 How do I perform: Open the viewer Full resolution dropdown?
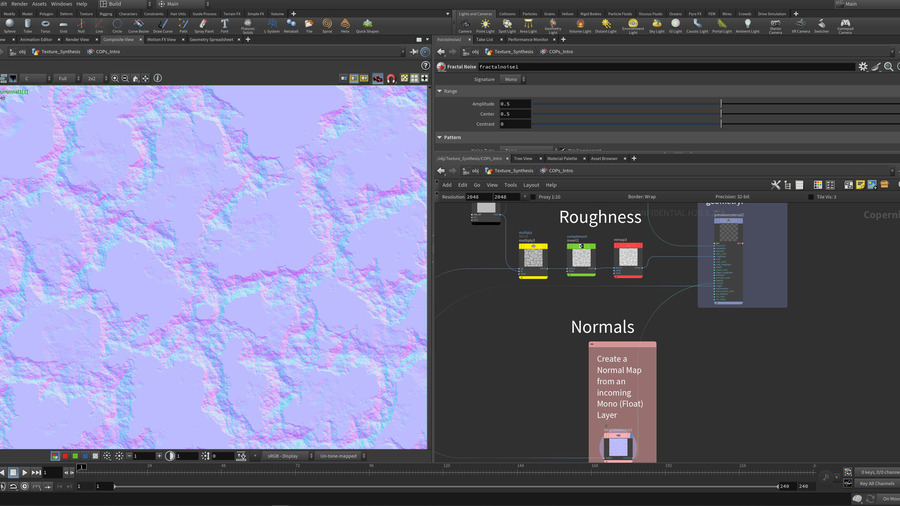(x=67, y=78)
